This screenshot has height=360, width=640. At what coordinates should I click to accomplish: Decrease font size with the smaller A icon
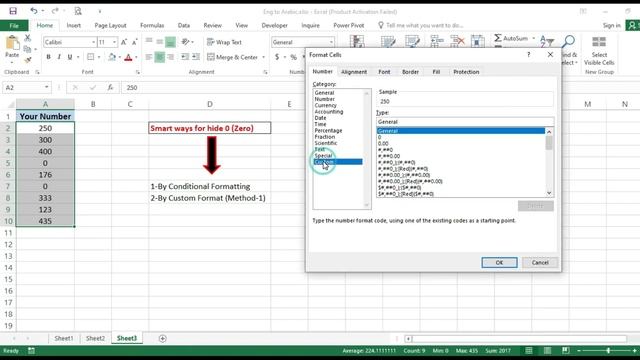pyautogui.click(x=134, y=42)
